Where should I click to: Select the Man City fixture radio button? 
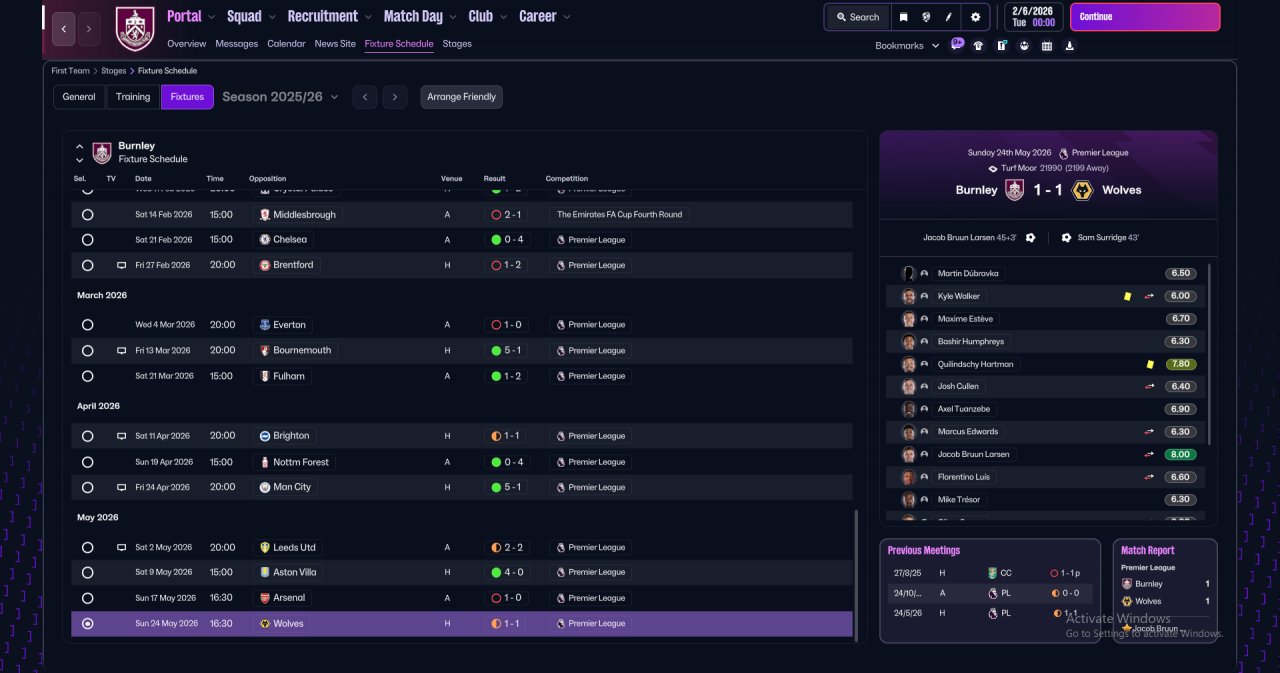point(87,488)
